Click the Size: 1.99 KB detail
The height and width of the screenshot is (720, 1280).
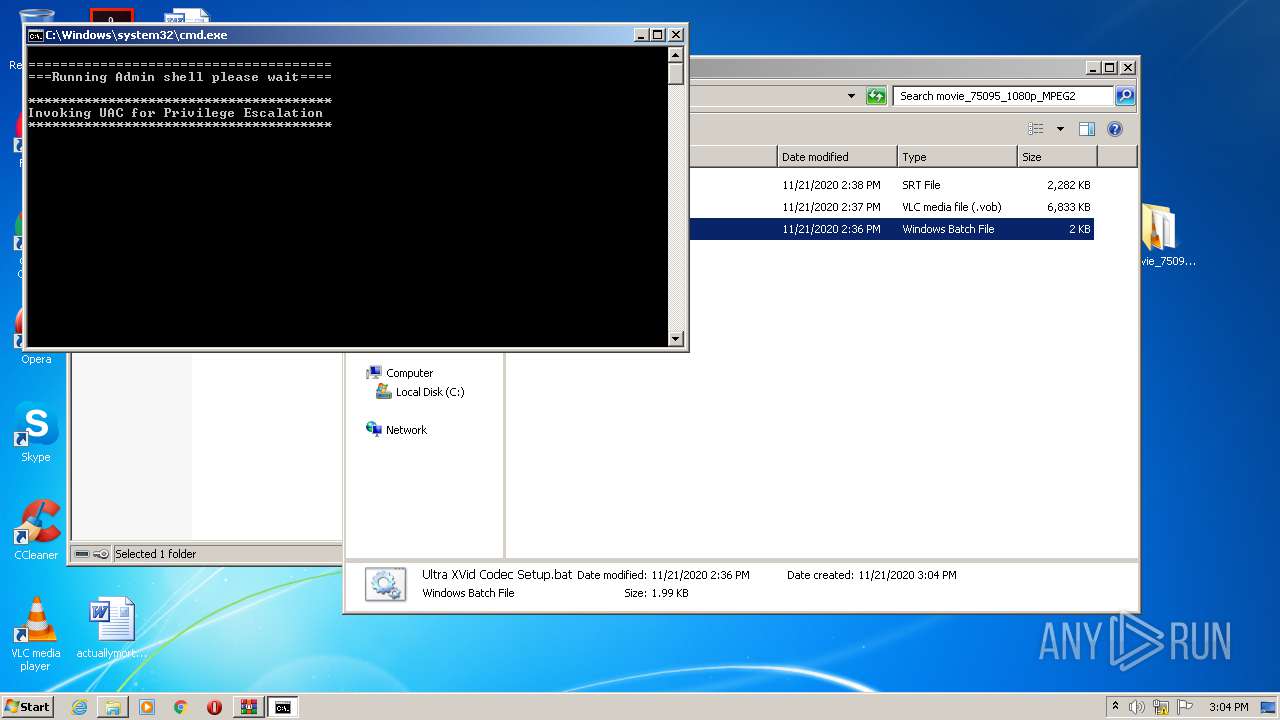coord(656,593)
